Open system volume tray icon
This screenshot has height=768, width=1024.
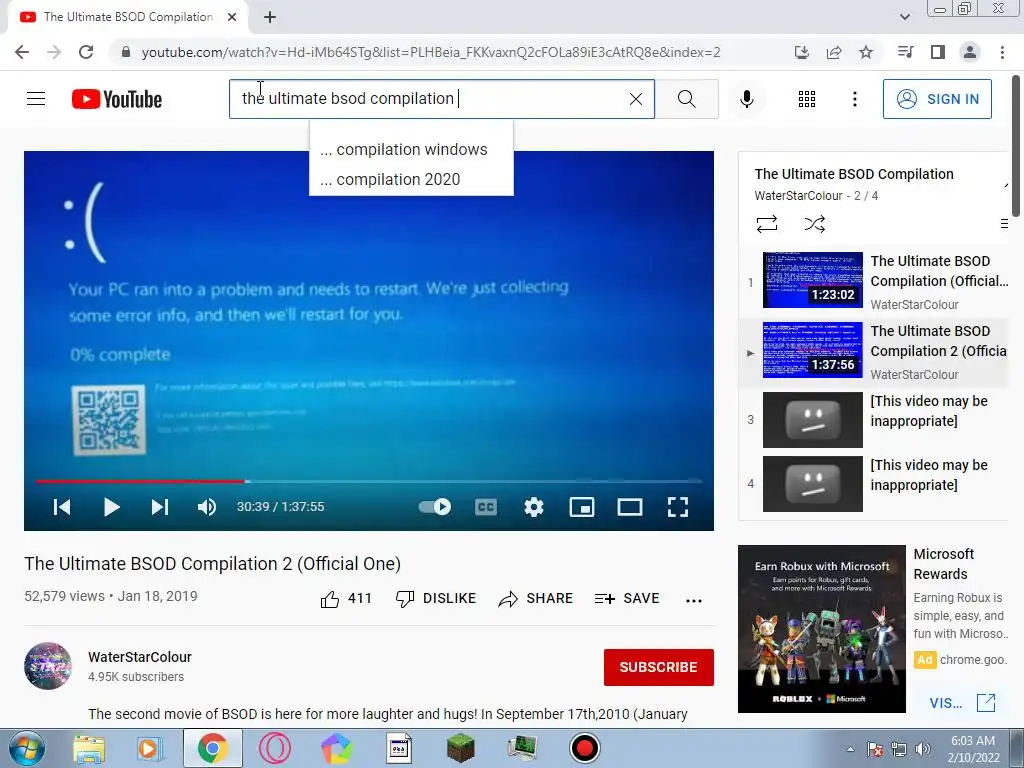[x=923, y=749]
